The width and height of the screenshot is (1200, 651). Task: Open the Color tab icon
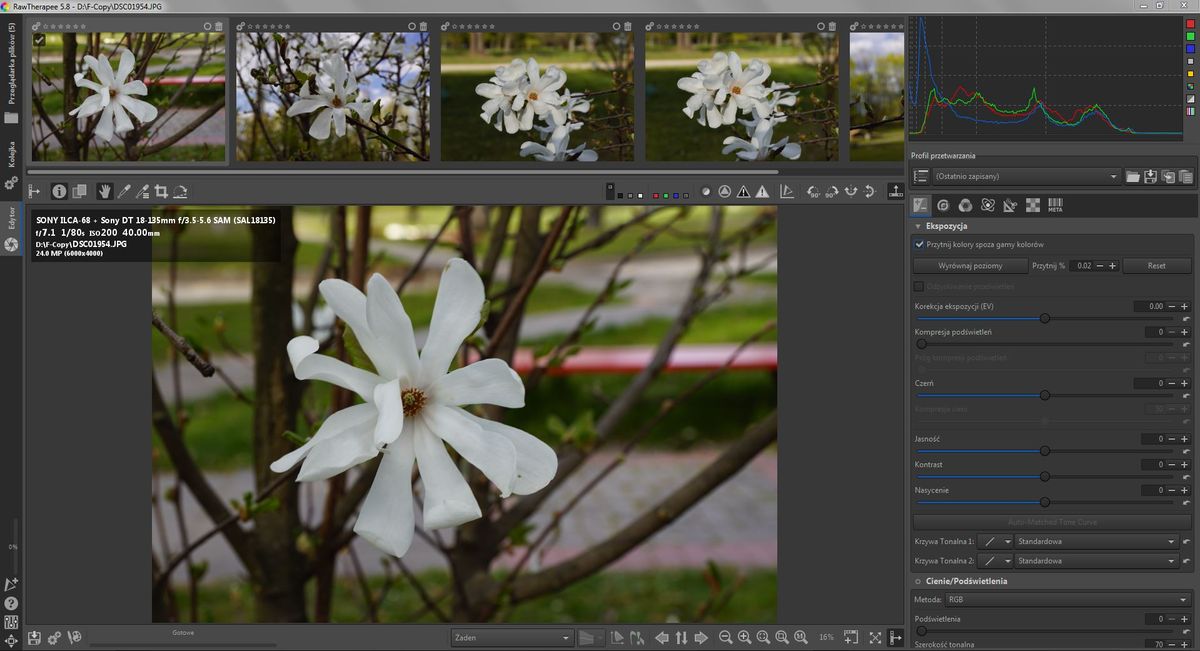[965, 205]
